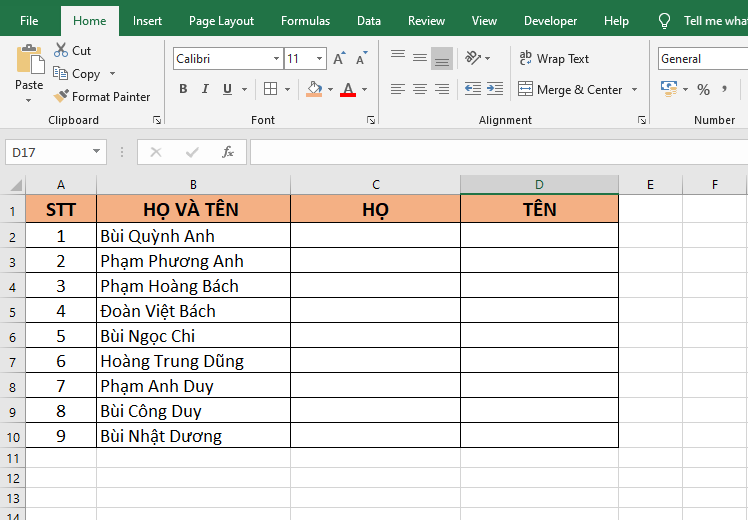748x520 pixels.
Task: Open Font settings dialog launcher
Action: [371, 120]
